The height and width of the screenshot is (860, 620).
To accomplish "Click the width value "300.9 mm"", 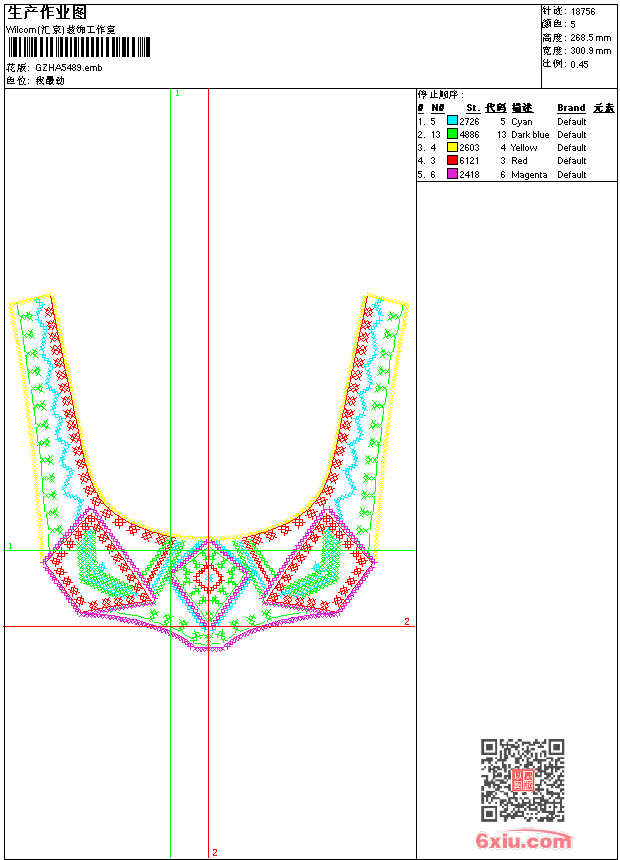I will [x=590, y=51].
